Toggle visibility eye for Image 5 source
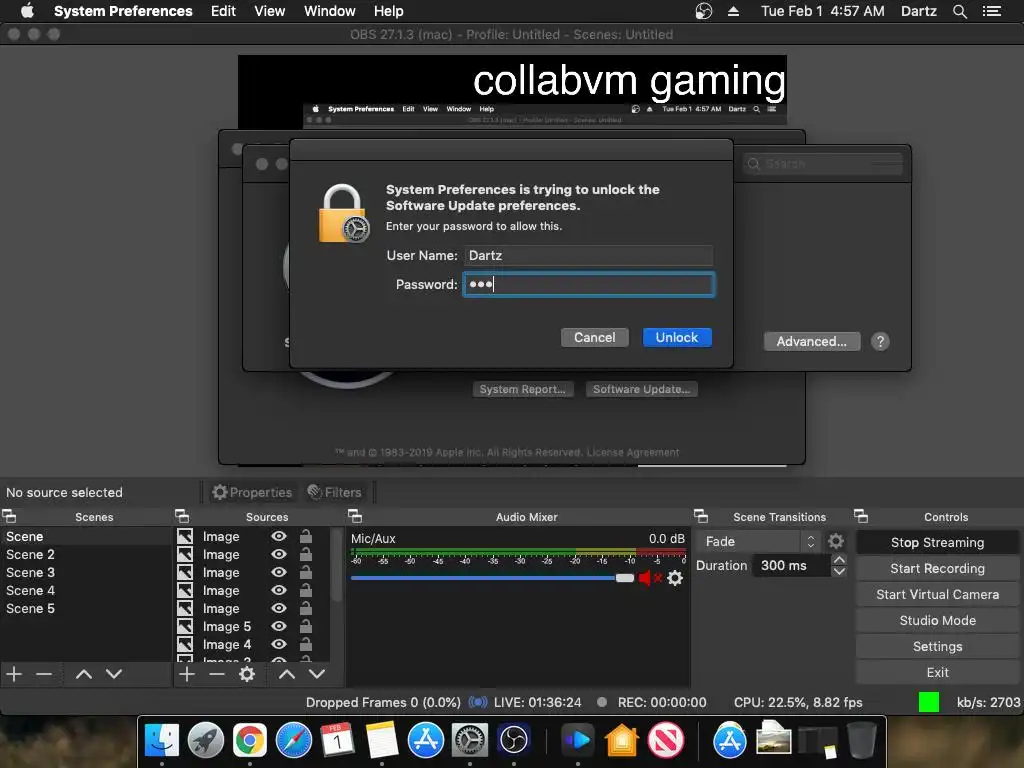Image resolution: width=1024 pixels, height=768 pixels. click(x=279, y=626)
